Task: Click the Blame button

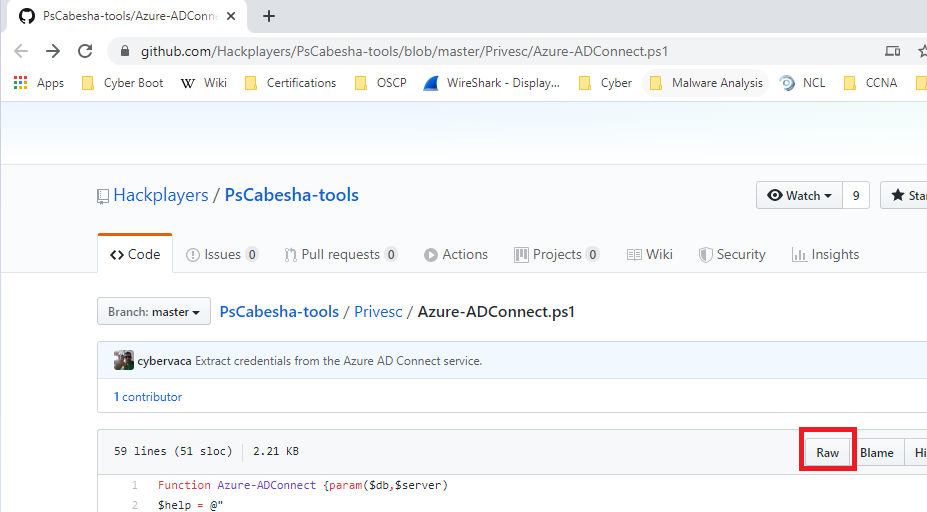Action: click(877, 452)
